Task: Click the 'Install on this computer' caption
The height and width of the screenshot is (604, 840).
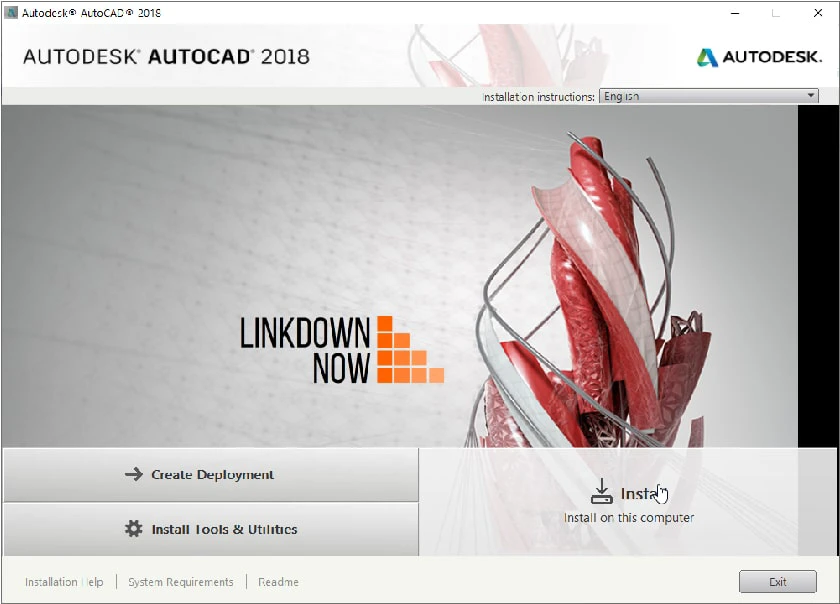Action: (628, 518)
